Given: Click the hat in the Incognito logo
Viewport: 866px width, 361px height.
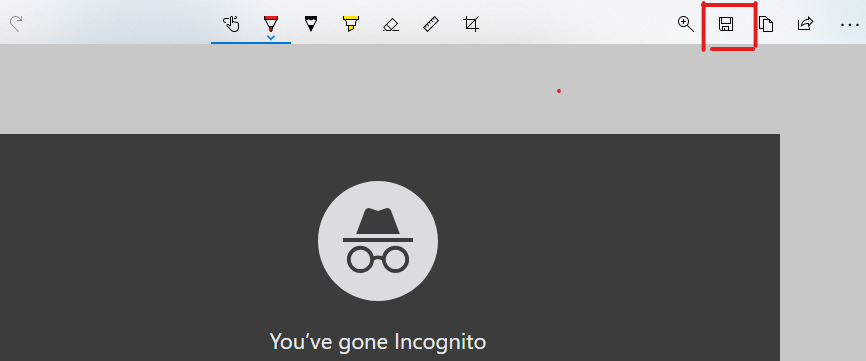Looking at the screenshot, I should [378, 221].
